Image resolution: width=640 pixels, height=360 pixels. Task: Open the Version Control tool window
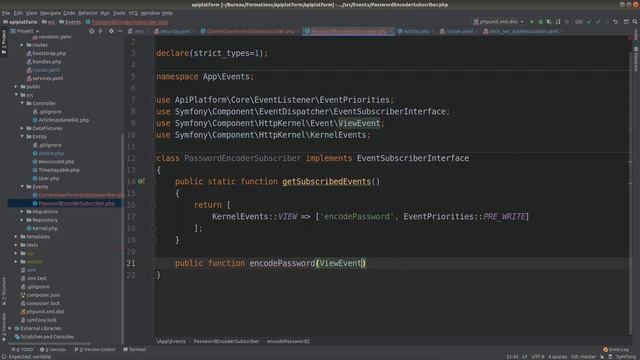pyautogui.click(x=95, y=349)
